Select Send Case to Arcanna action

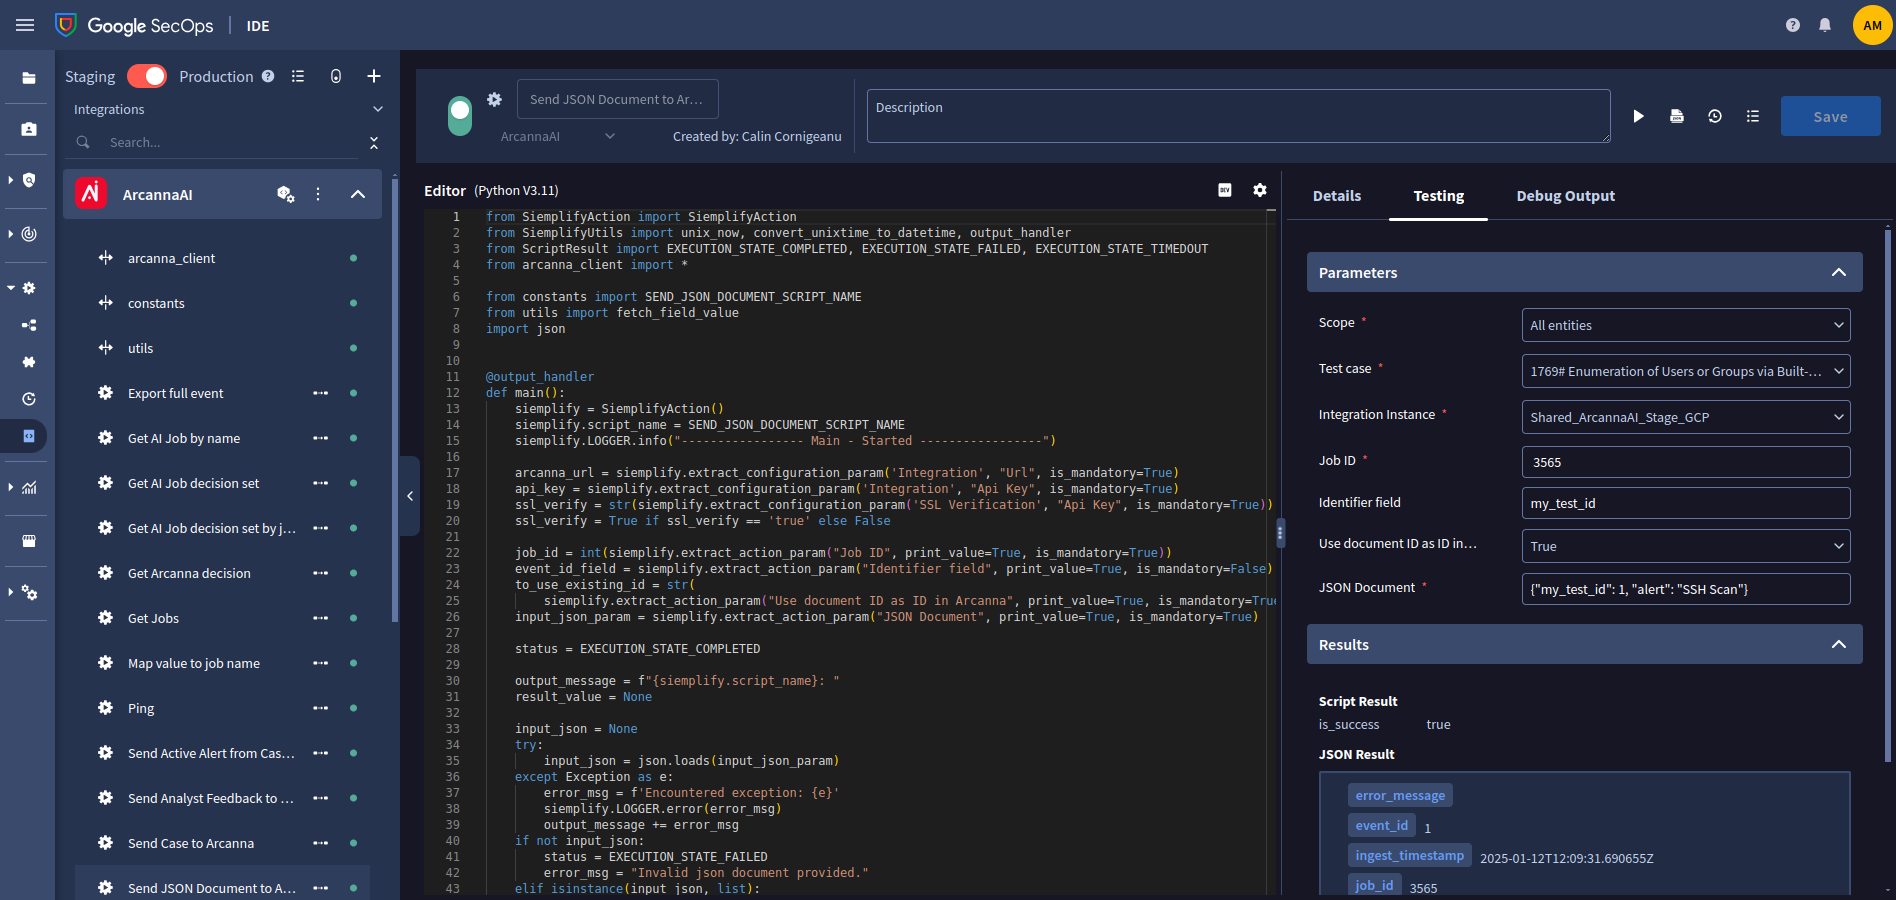pyautogui.click(x=191, y=843)
